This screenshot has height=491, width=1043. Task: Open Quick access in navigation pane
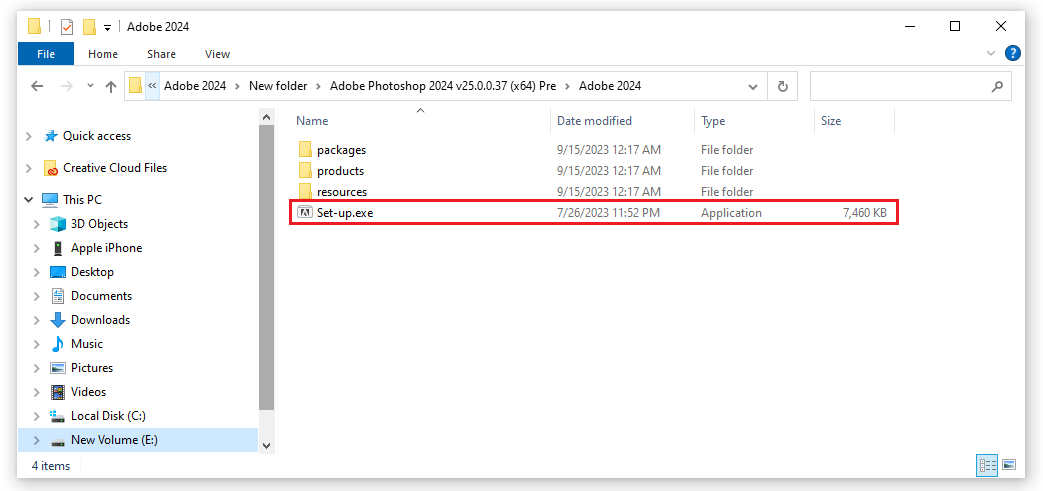[x=96, y=136]
